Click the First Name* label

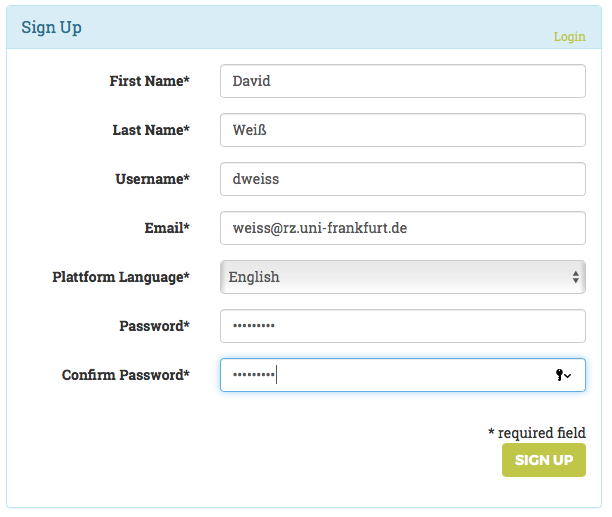[149, 81]
